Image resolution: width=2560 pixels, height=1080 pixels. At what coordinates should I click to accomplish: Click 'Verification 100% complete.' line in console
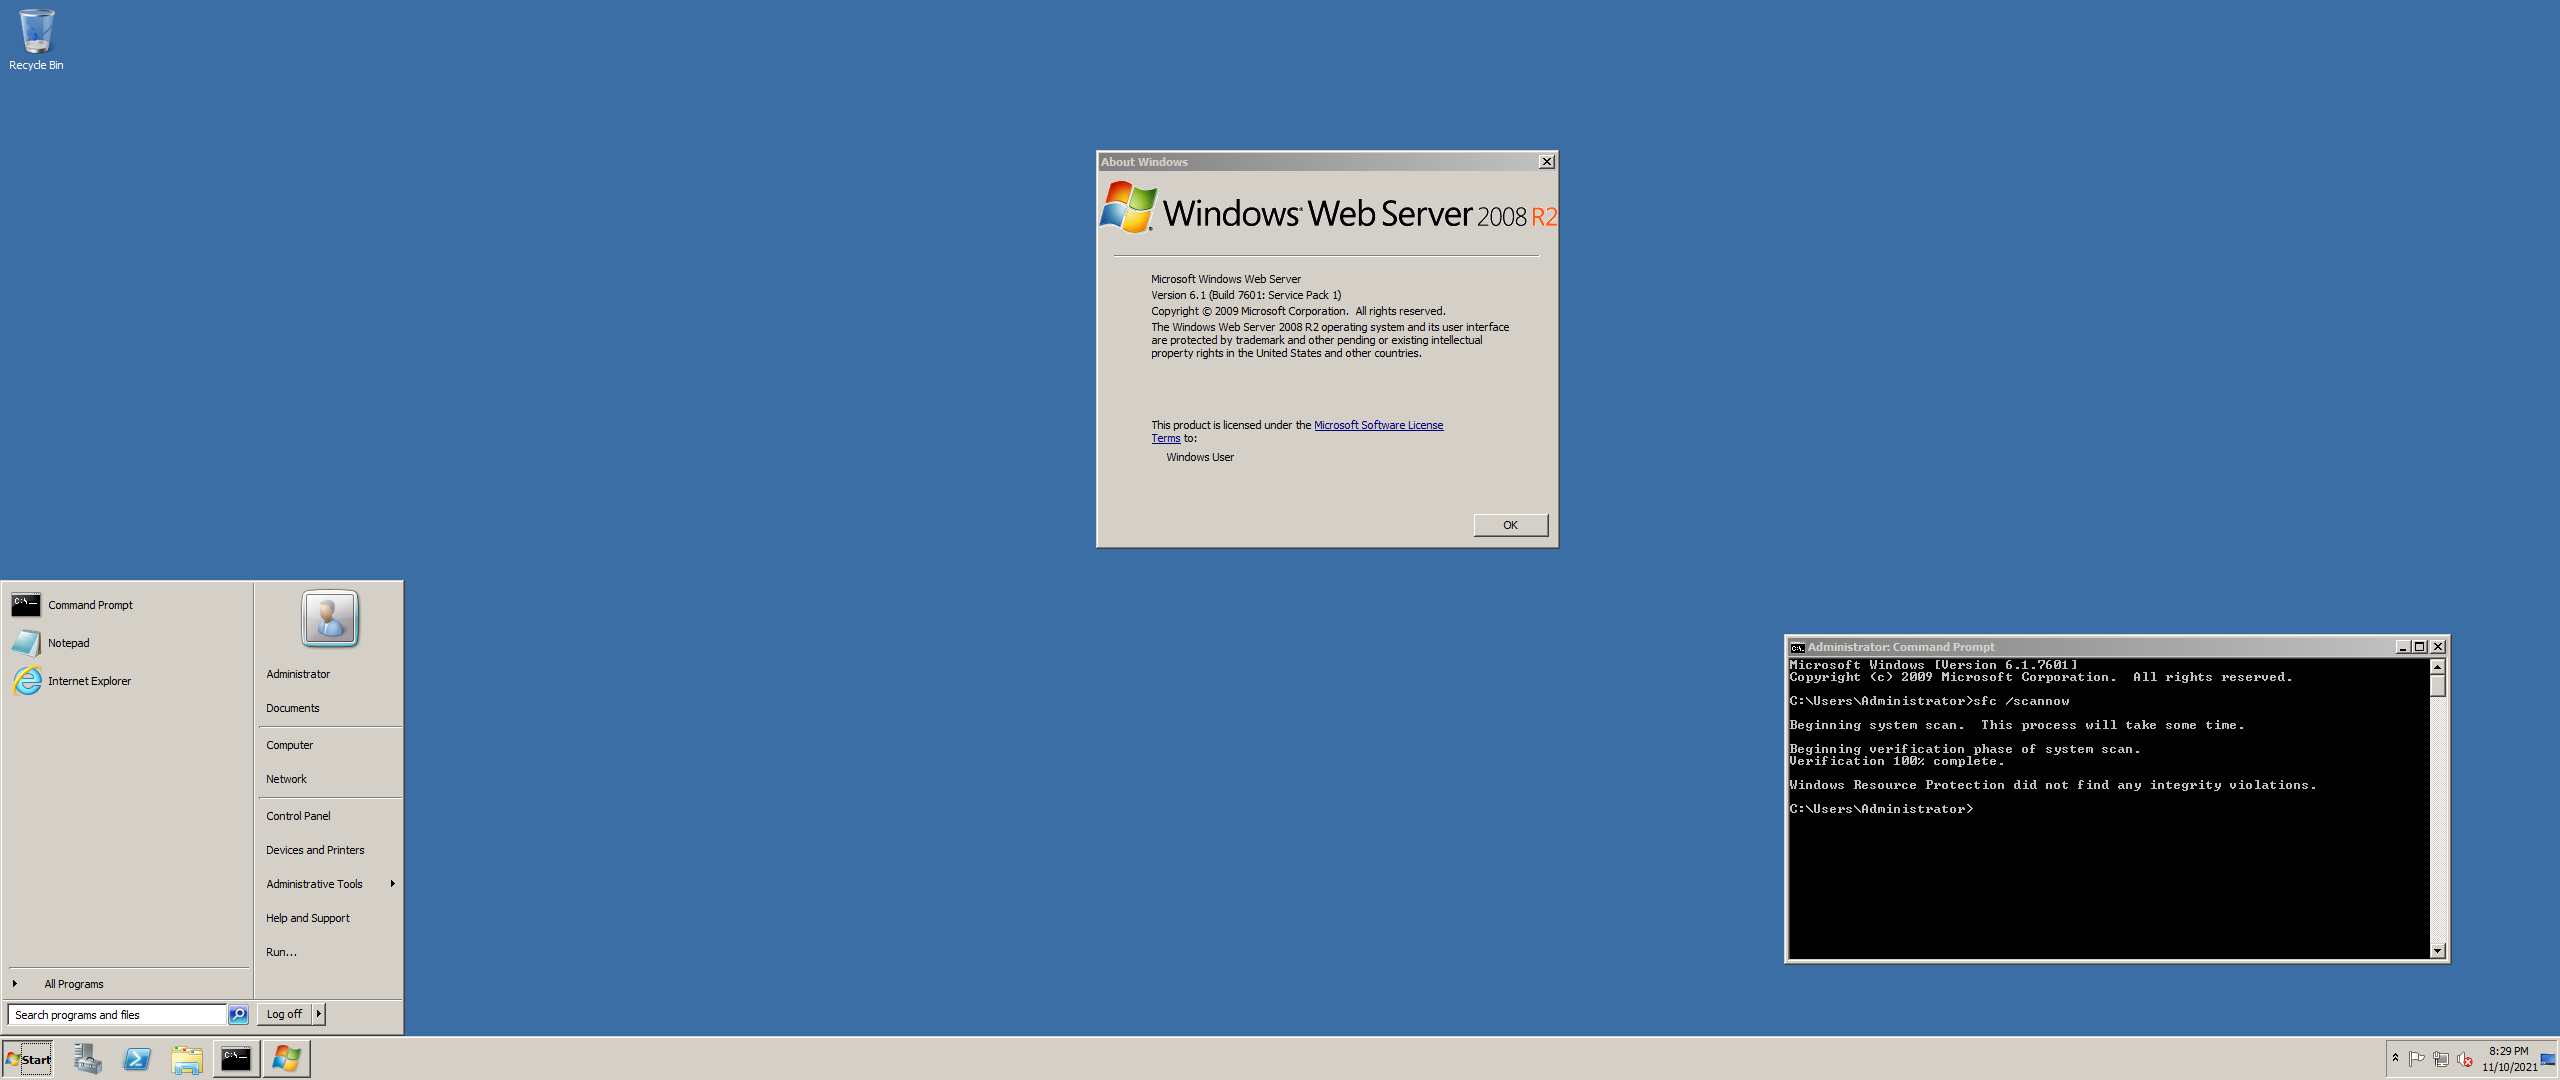1897,761
